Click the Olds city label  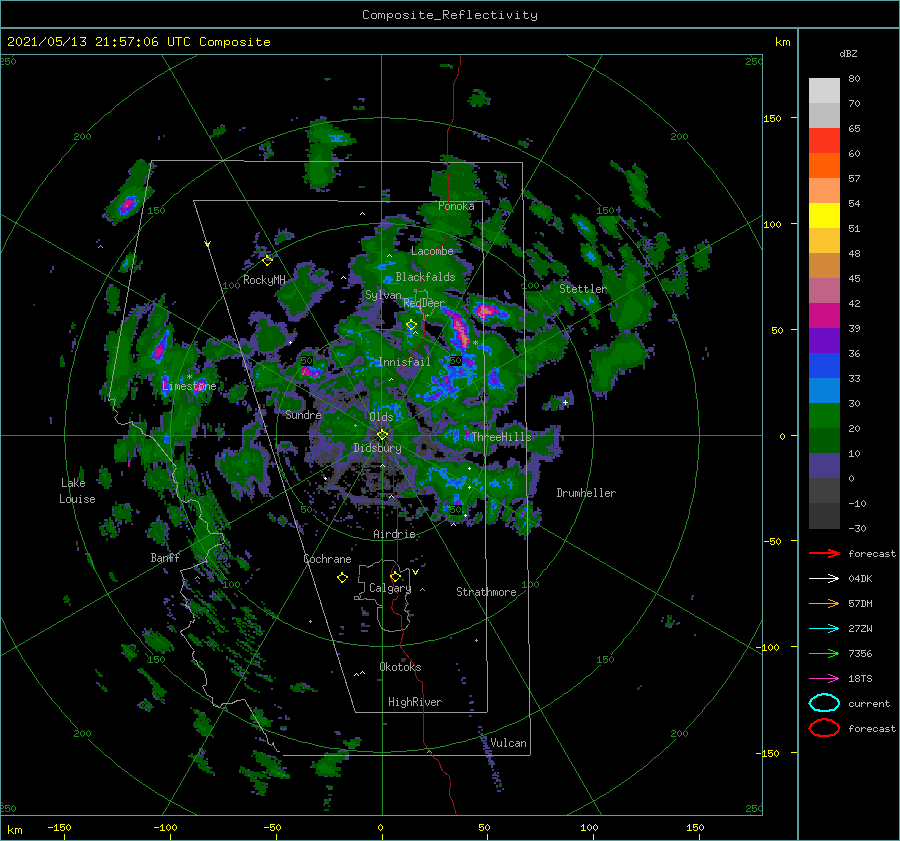(381, 417)
